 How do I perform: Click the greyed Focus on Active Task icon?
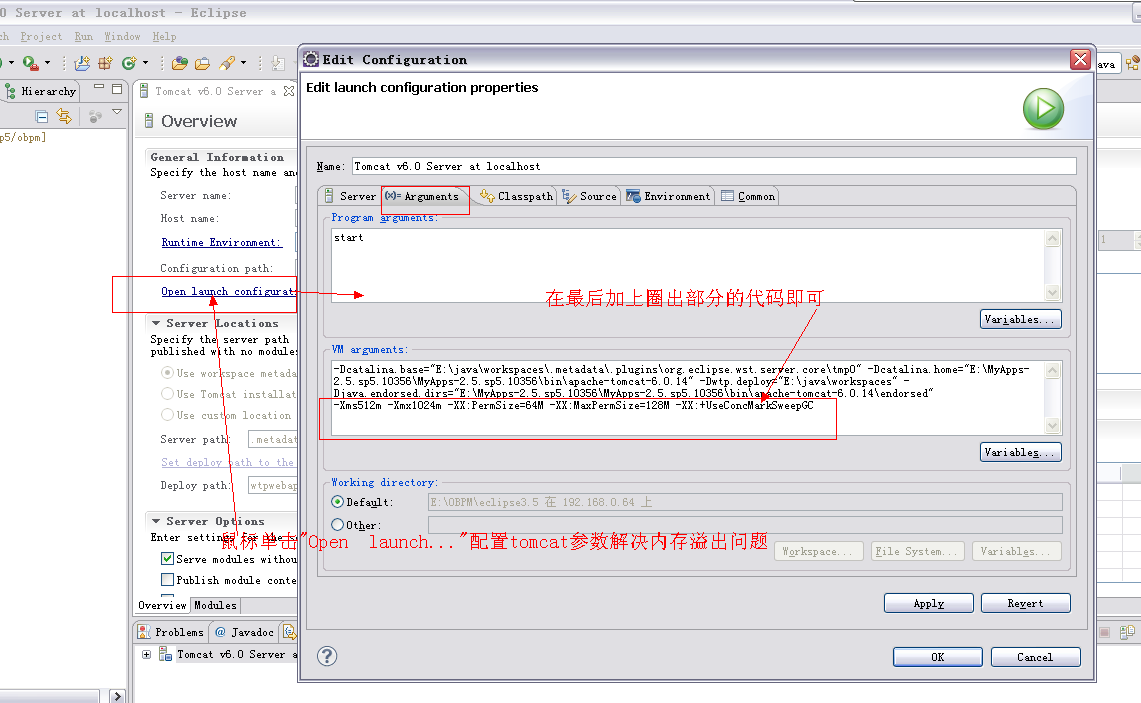click(x=95, y=116)
